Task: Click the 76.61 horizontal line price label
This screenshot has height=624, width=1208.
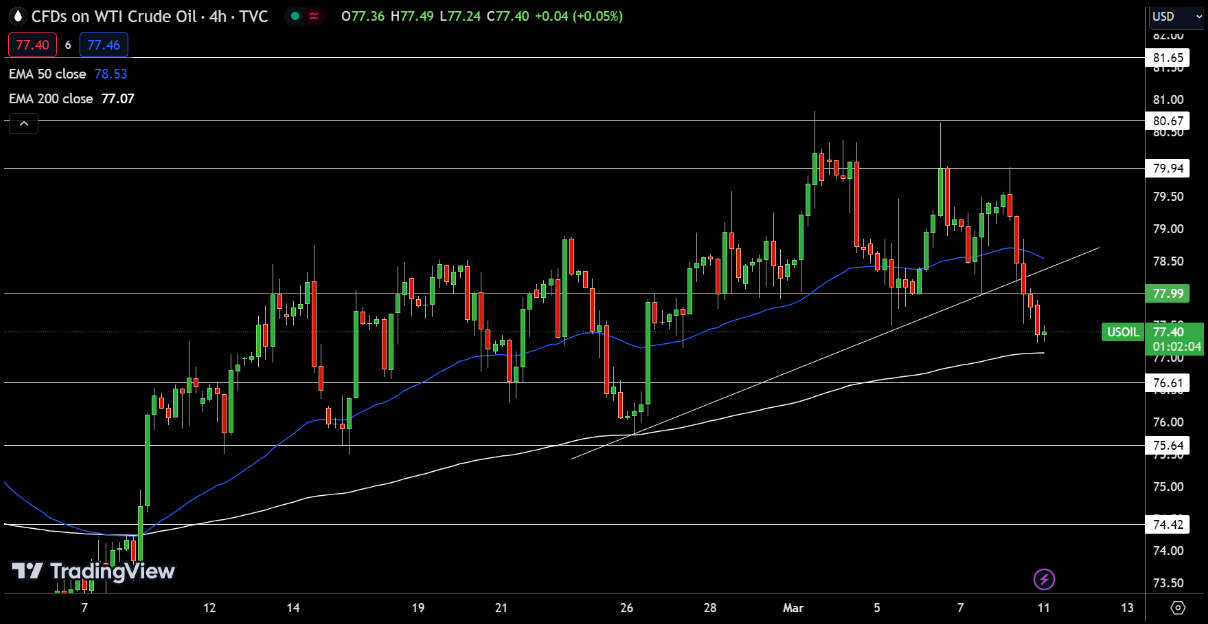Action: (x=1169, y=383)
